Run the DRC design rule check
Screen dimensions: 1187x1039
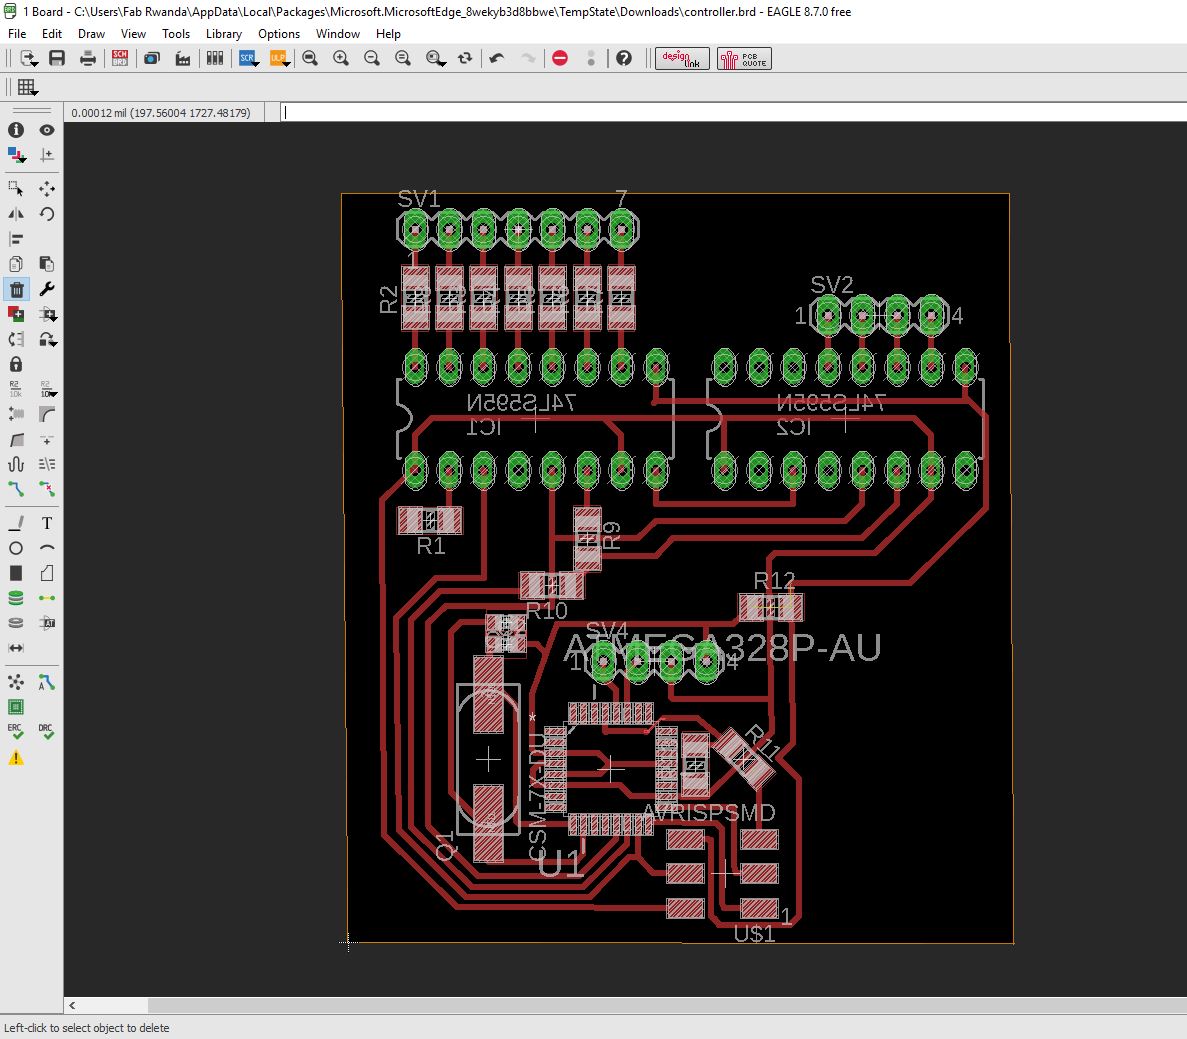pos(46,732)
